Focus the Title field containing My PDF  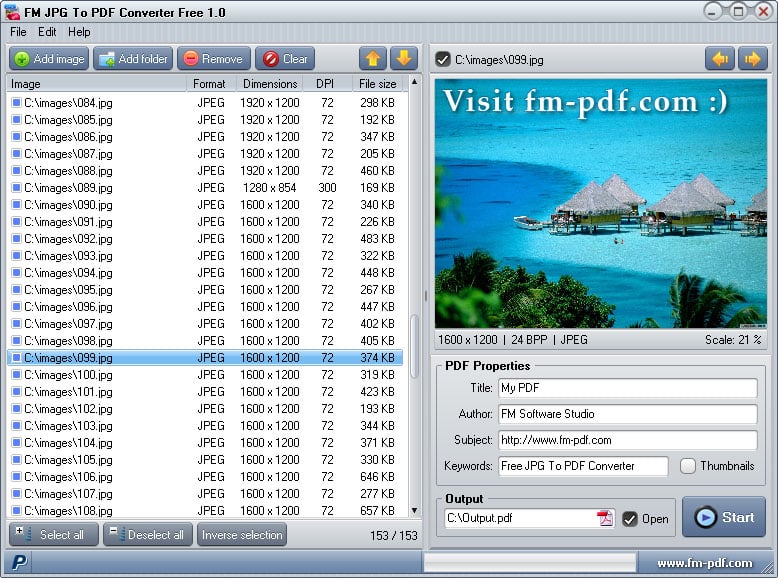pos(628,388)
